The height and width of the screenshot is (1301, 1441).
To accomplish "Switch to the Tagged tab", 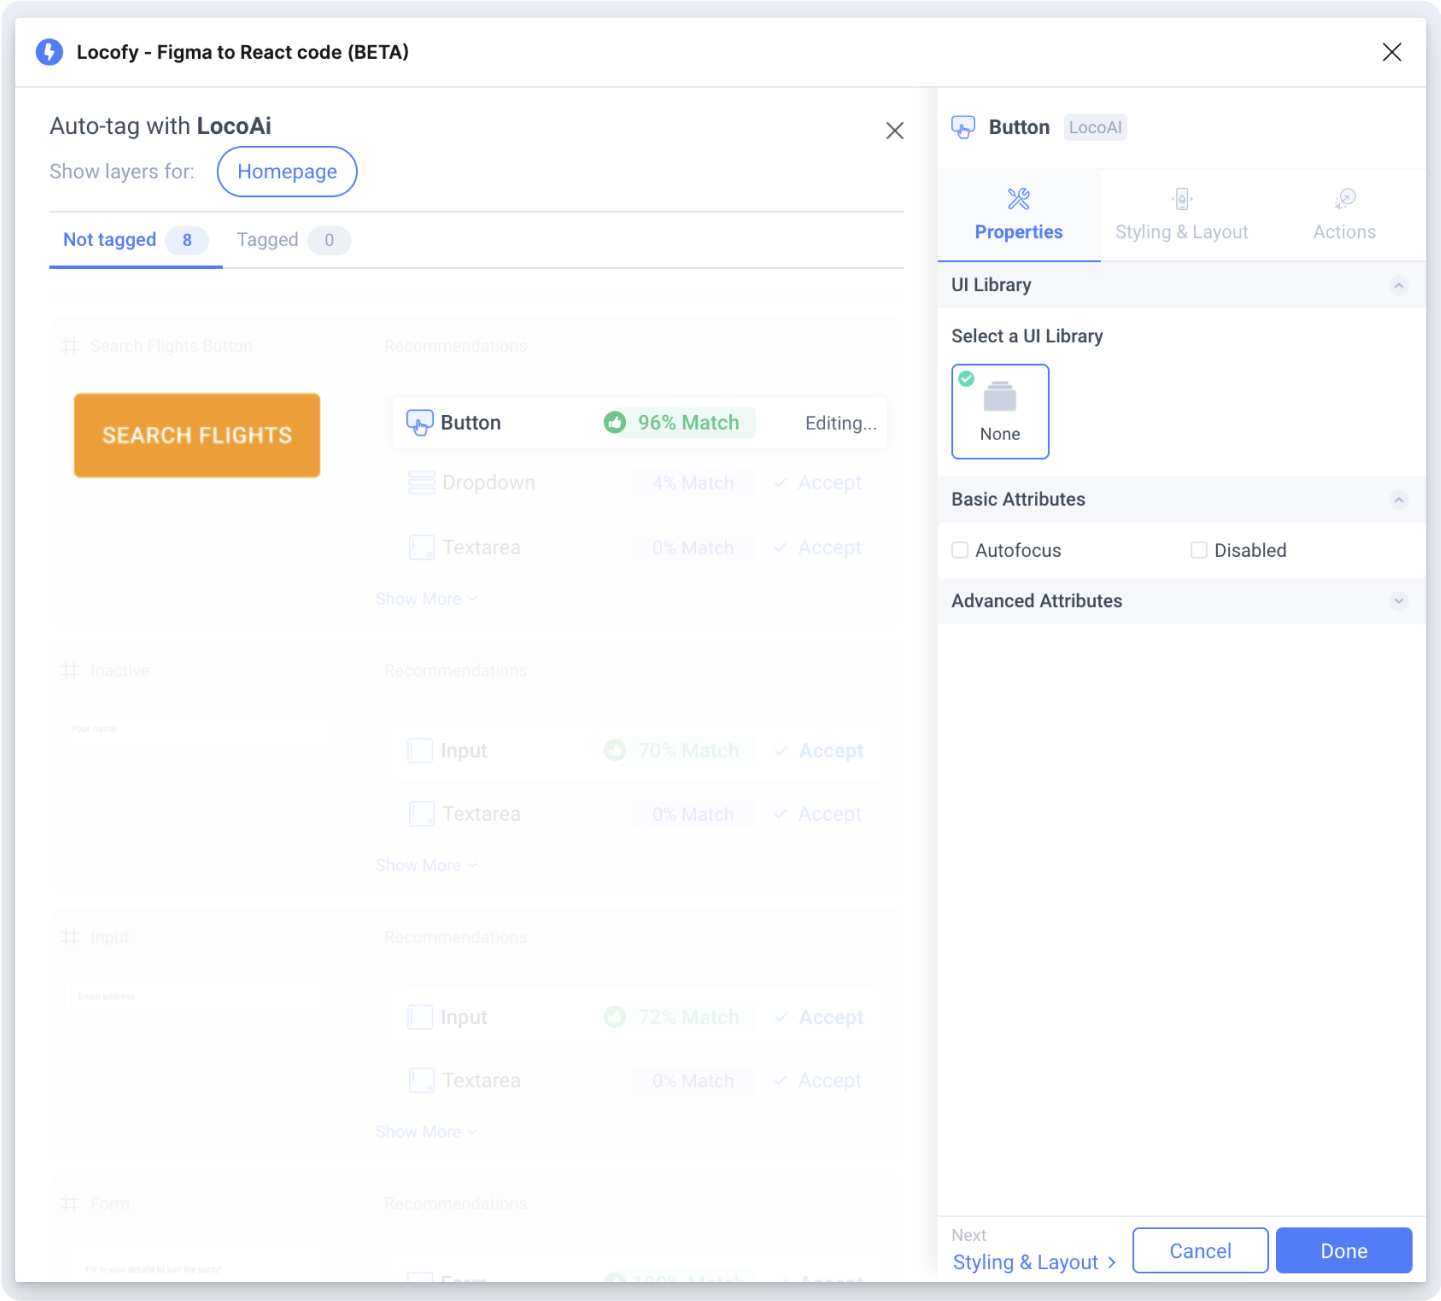I will coord(268,240).
